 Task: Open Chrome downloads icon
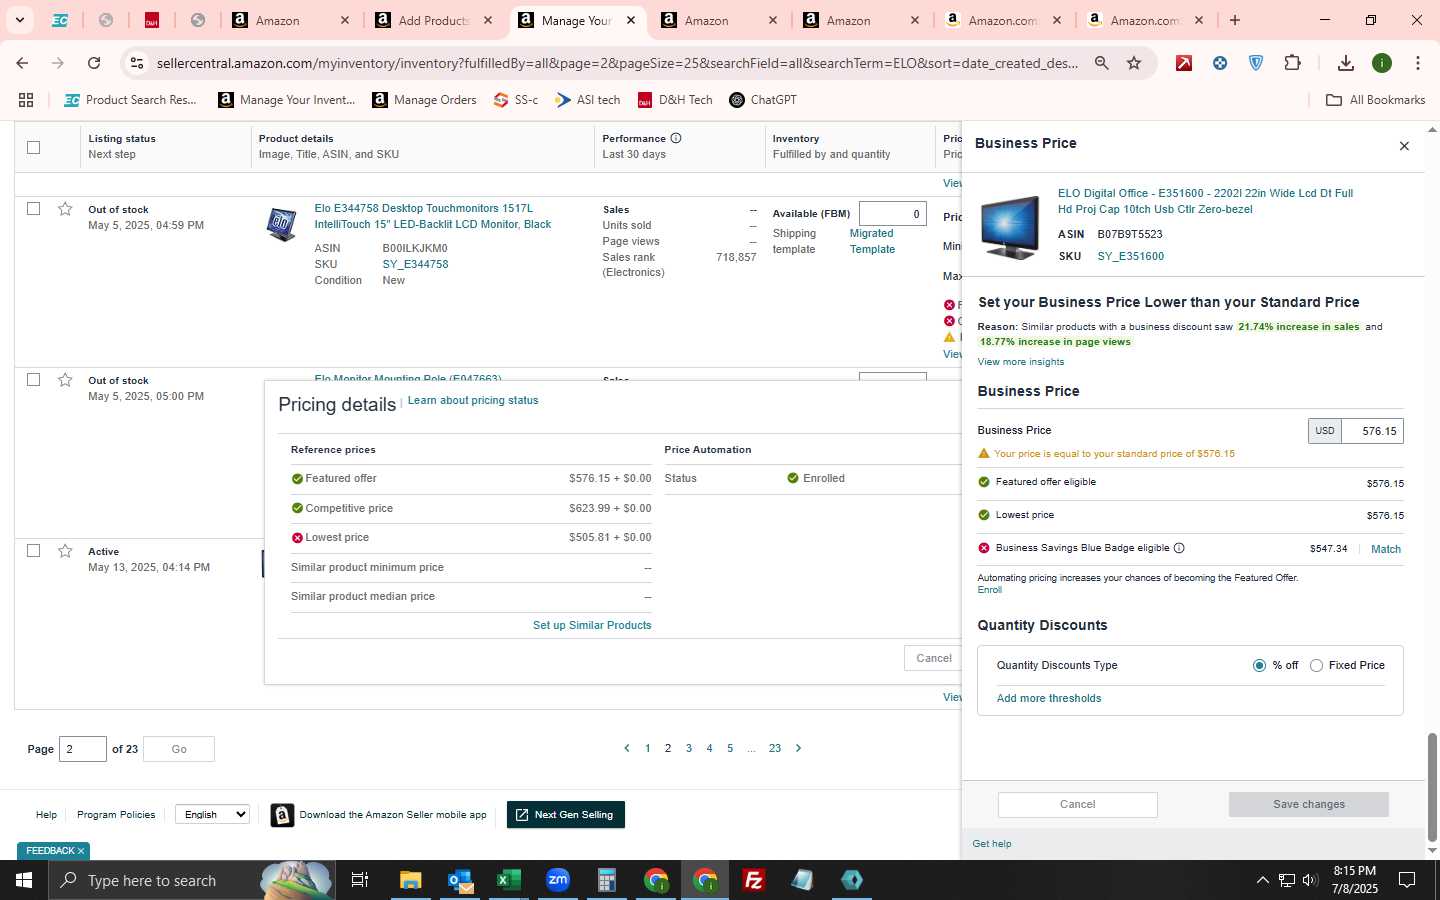coord(1346,63)
